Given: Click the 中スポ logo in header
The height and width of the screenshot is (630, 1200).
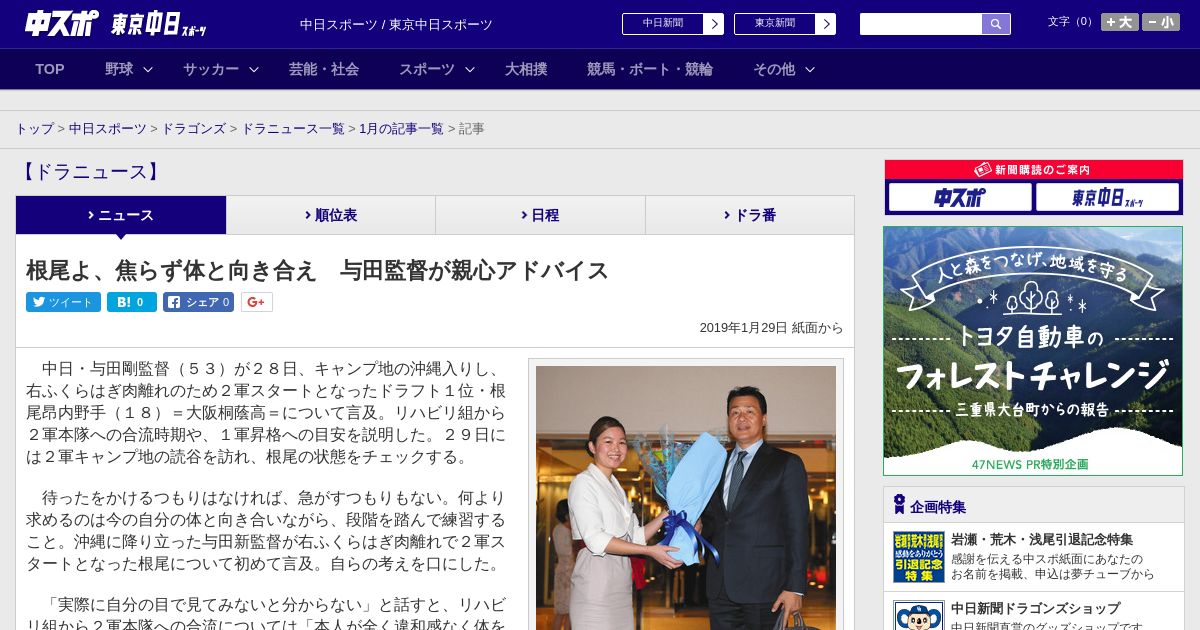Looking at the screenshot, I should [62, 23].
